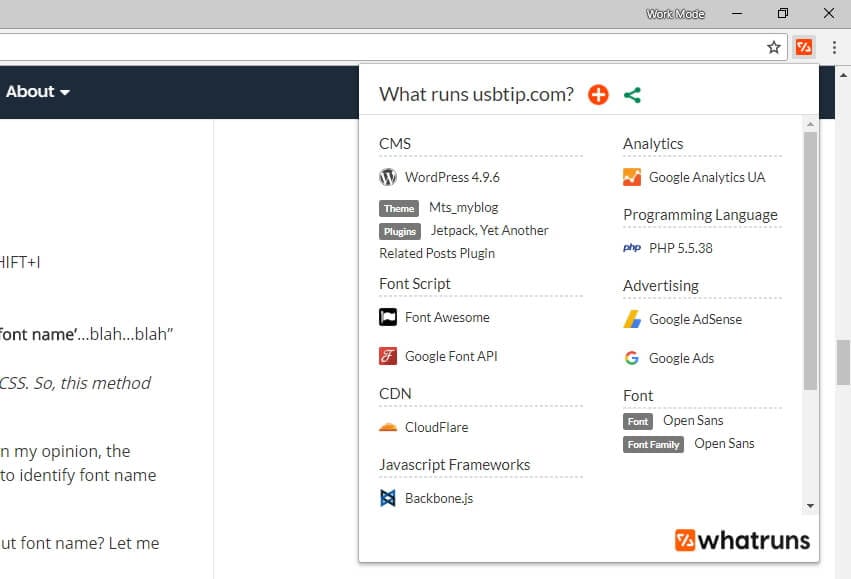
Task: Open the PHP 5.5.38 link
Action: point(681,249)
